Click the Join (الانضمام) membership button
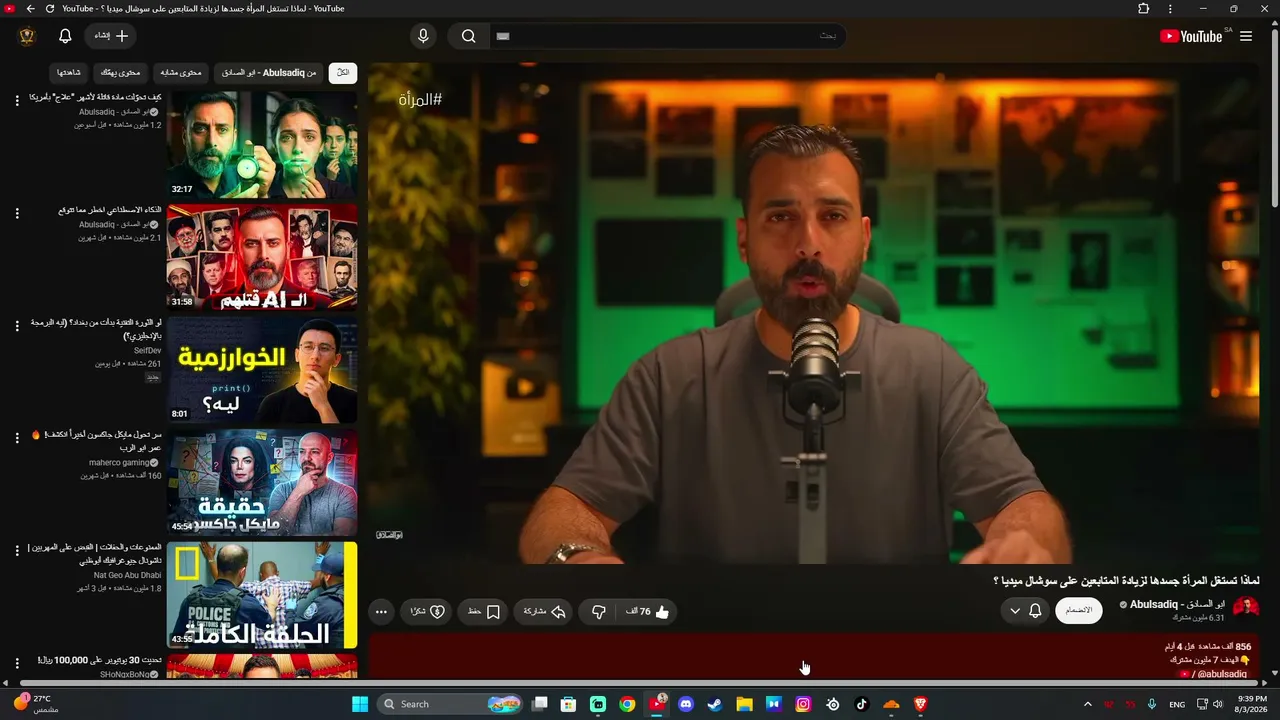The width and height of the screenshot is (1280, 720). [x=1079, y=611]
